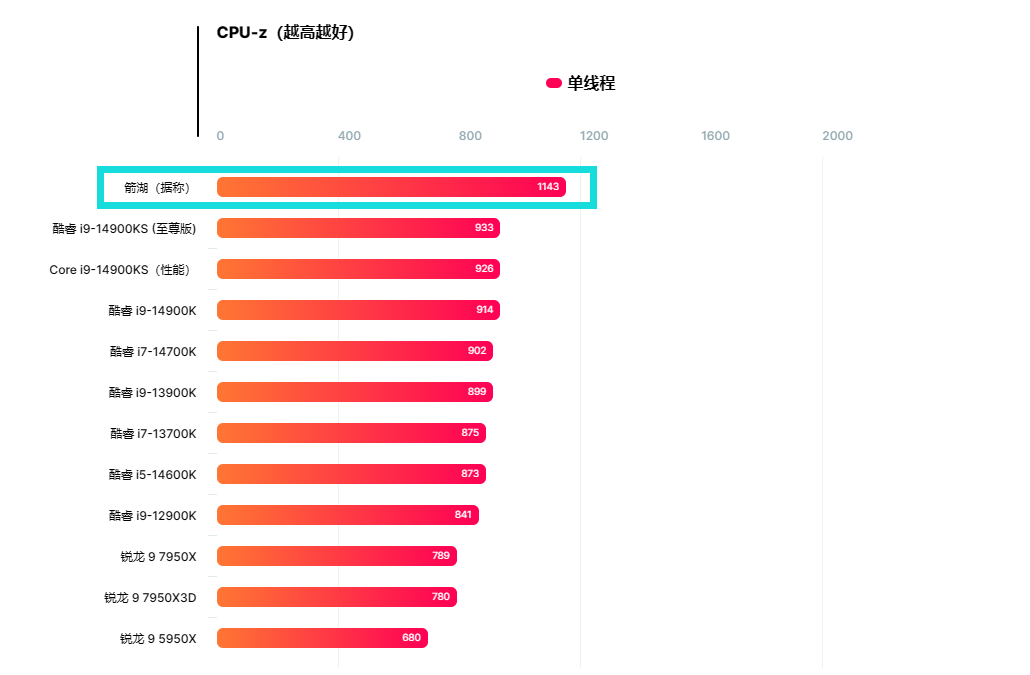Click the CPU-z (越高越好) chart title
1030x675 pixels.
pyautogui.click(x=285, y=32)
